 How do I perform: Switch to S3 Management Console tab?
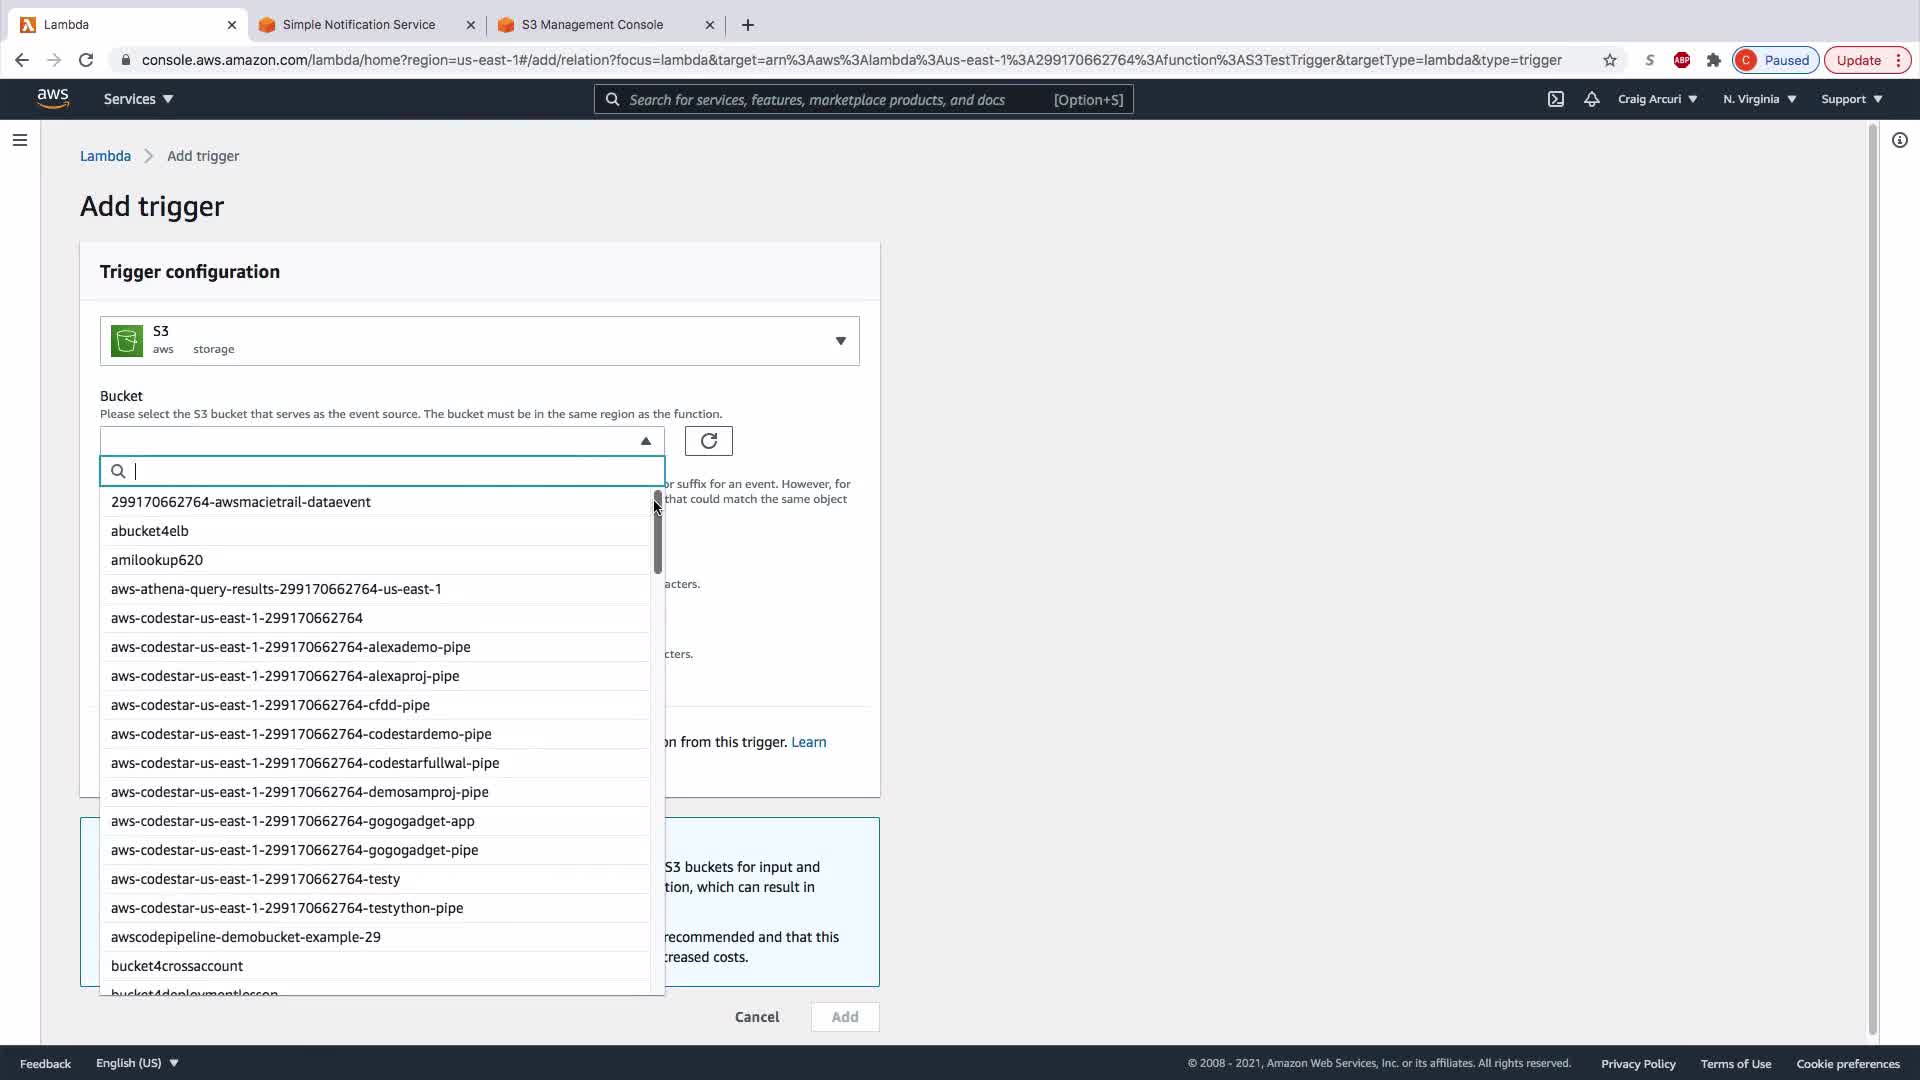592,25
